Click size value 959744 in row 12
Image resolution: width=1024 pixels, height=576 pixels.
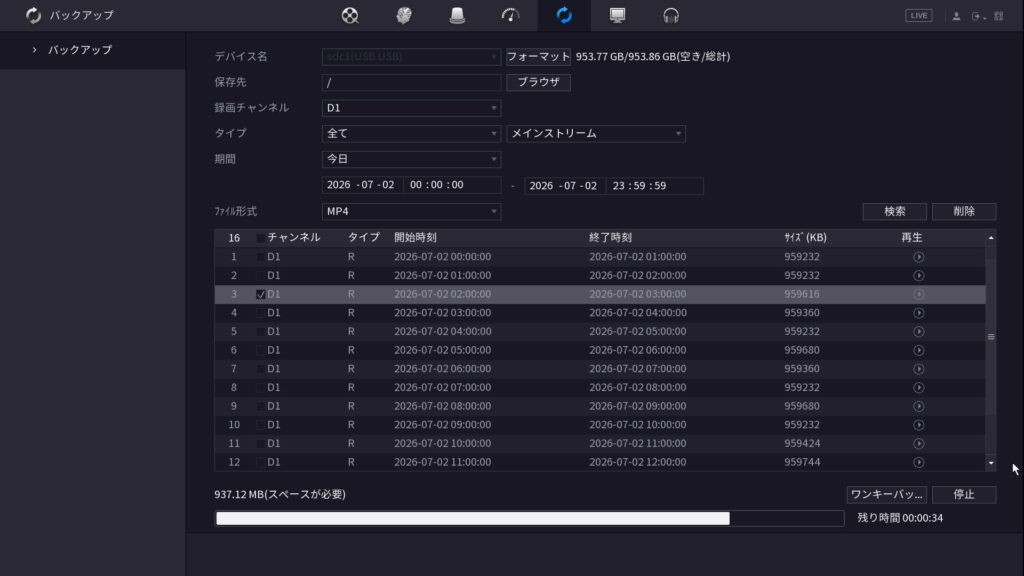[x=802, y=462]
